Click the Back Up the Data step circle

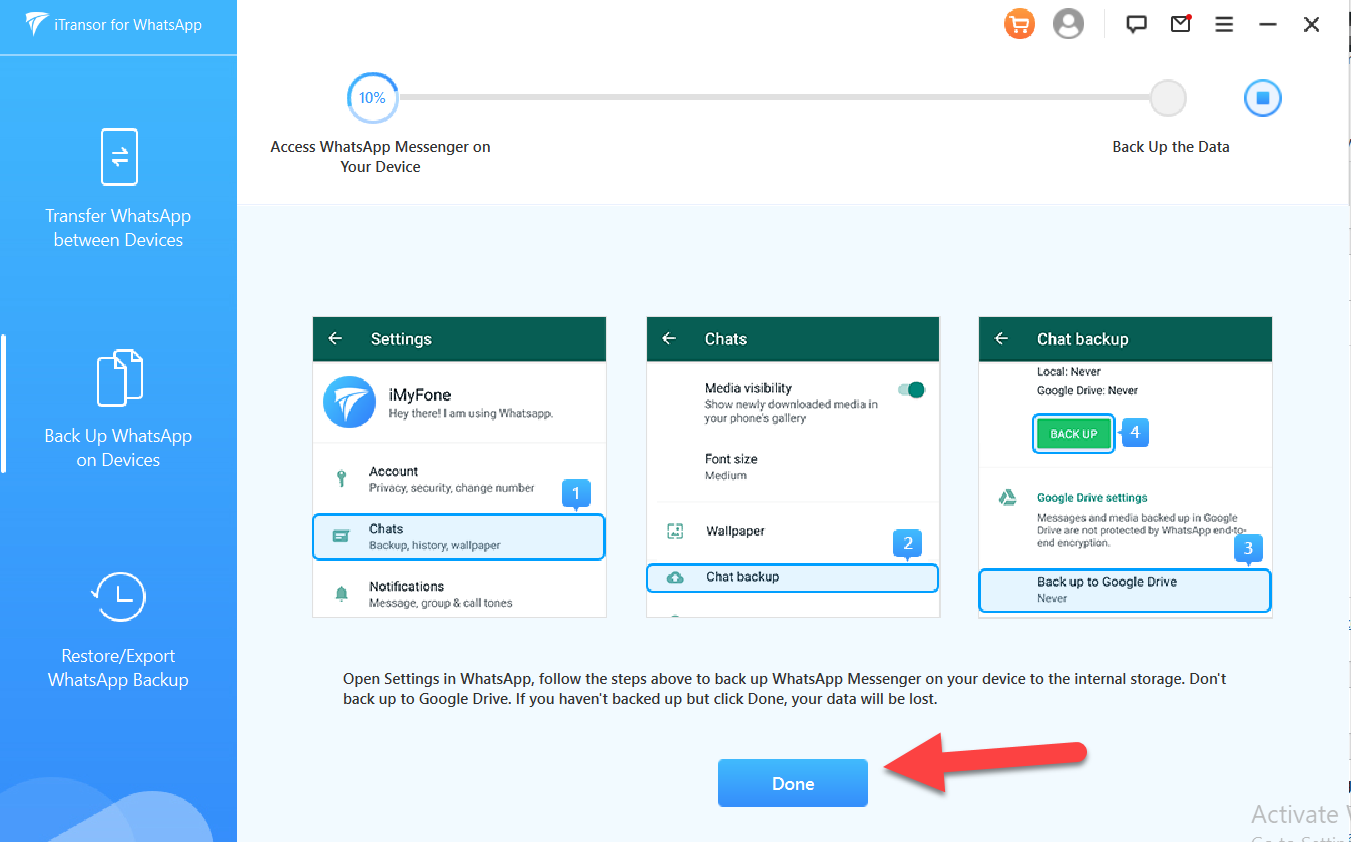1167,98
